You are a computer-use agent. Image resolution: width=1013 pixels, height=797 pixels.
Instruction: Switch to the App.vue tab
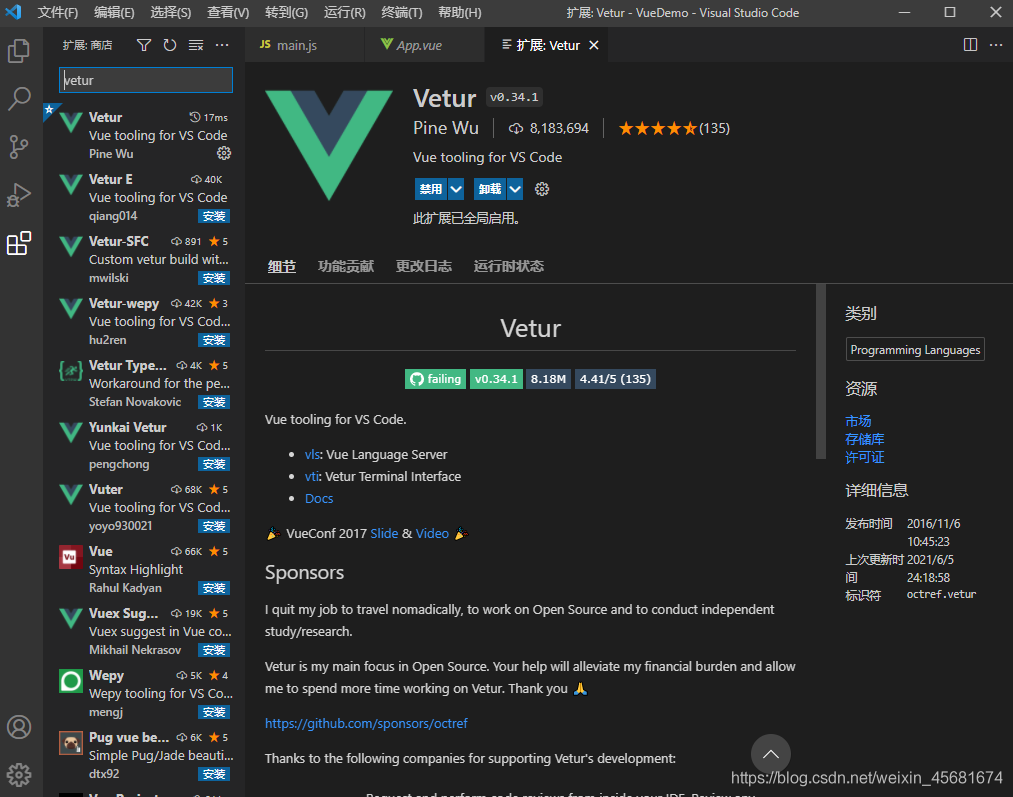click(x=424, y=45)
